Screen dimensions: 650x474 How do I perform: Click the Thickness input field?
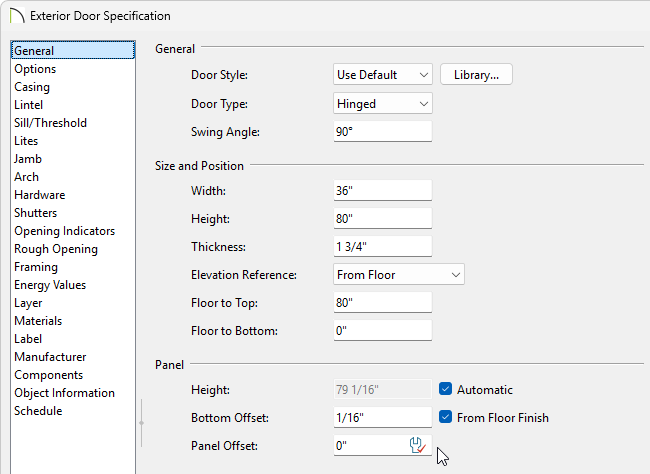click(x=383, y=246)
